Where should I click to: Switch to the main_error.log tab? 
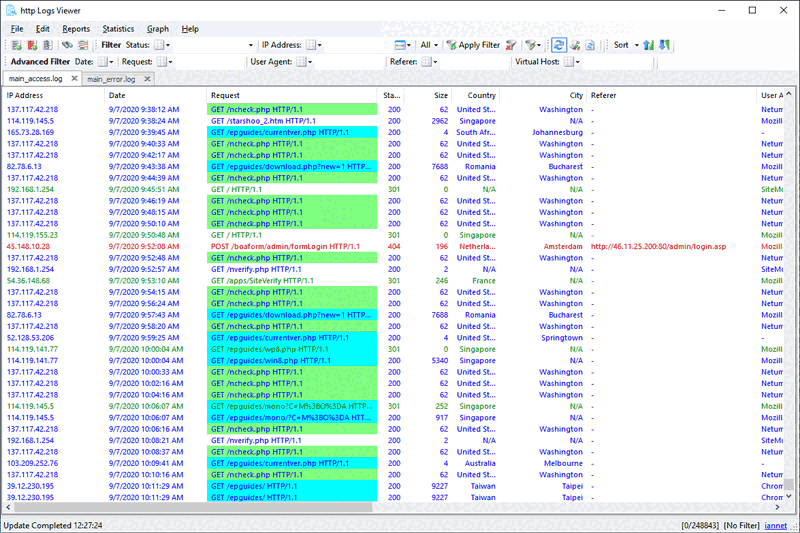coord(110,79)
